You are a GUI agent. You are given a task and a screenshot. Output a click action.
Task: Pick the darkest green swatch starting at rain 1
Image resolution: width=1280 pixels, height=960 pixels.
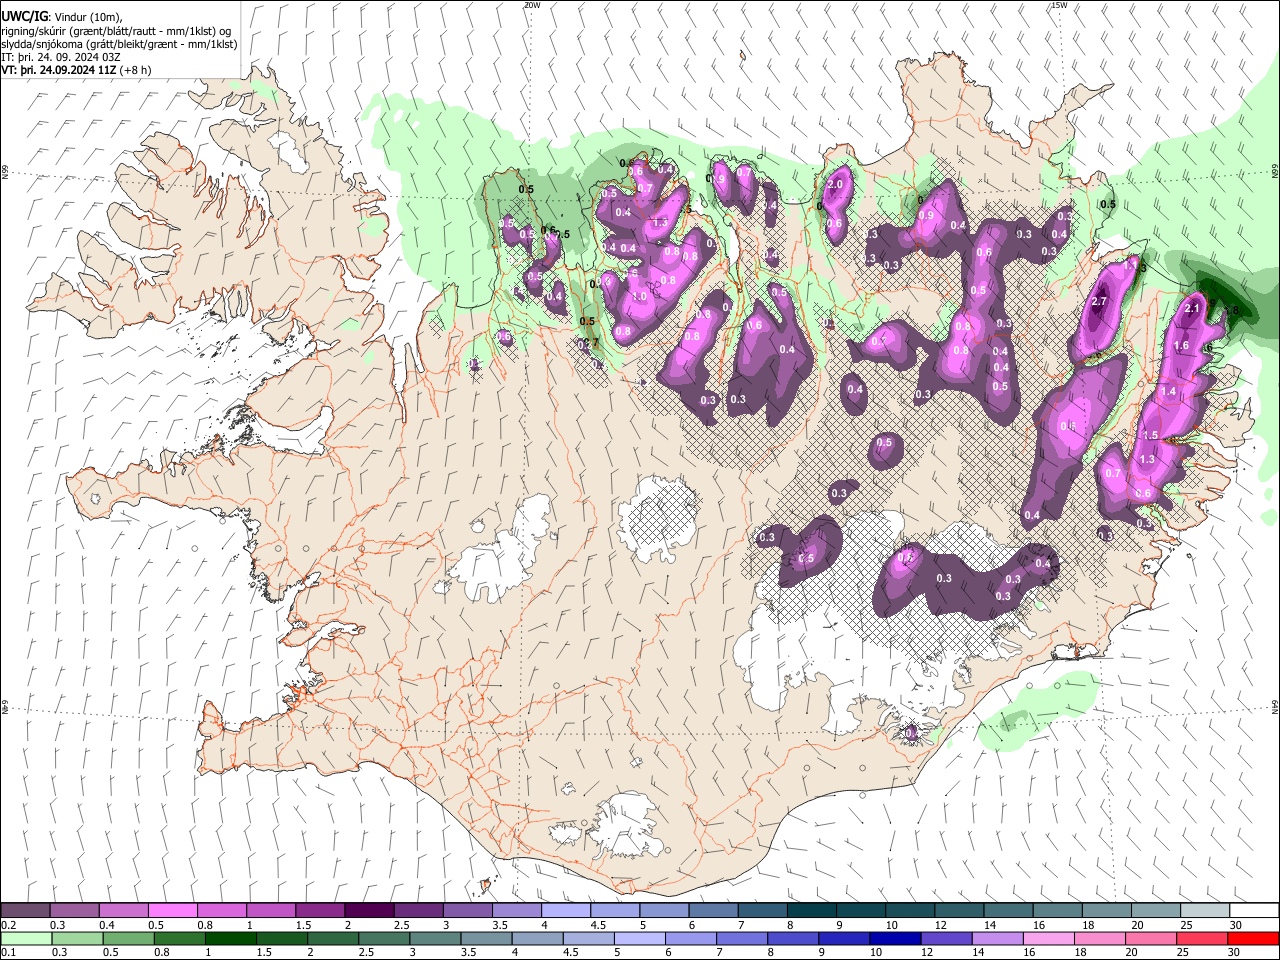click(x=230, y=938)
